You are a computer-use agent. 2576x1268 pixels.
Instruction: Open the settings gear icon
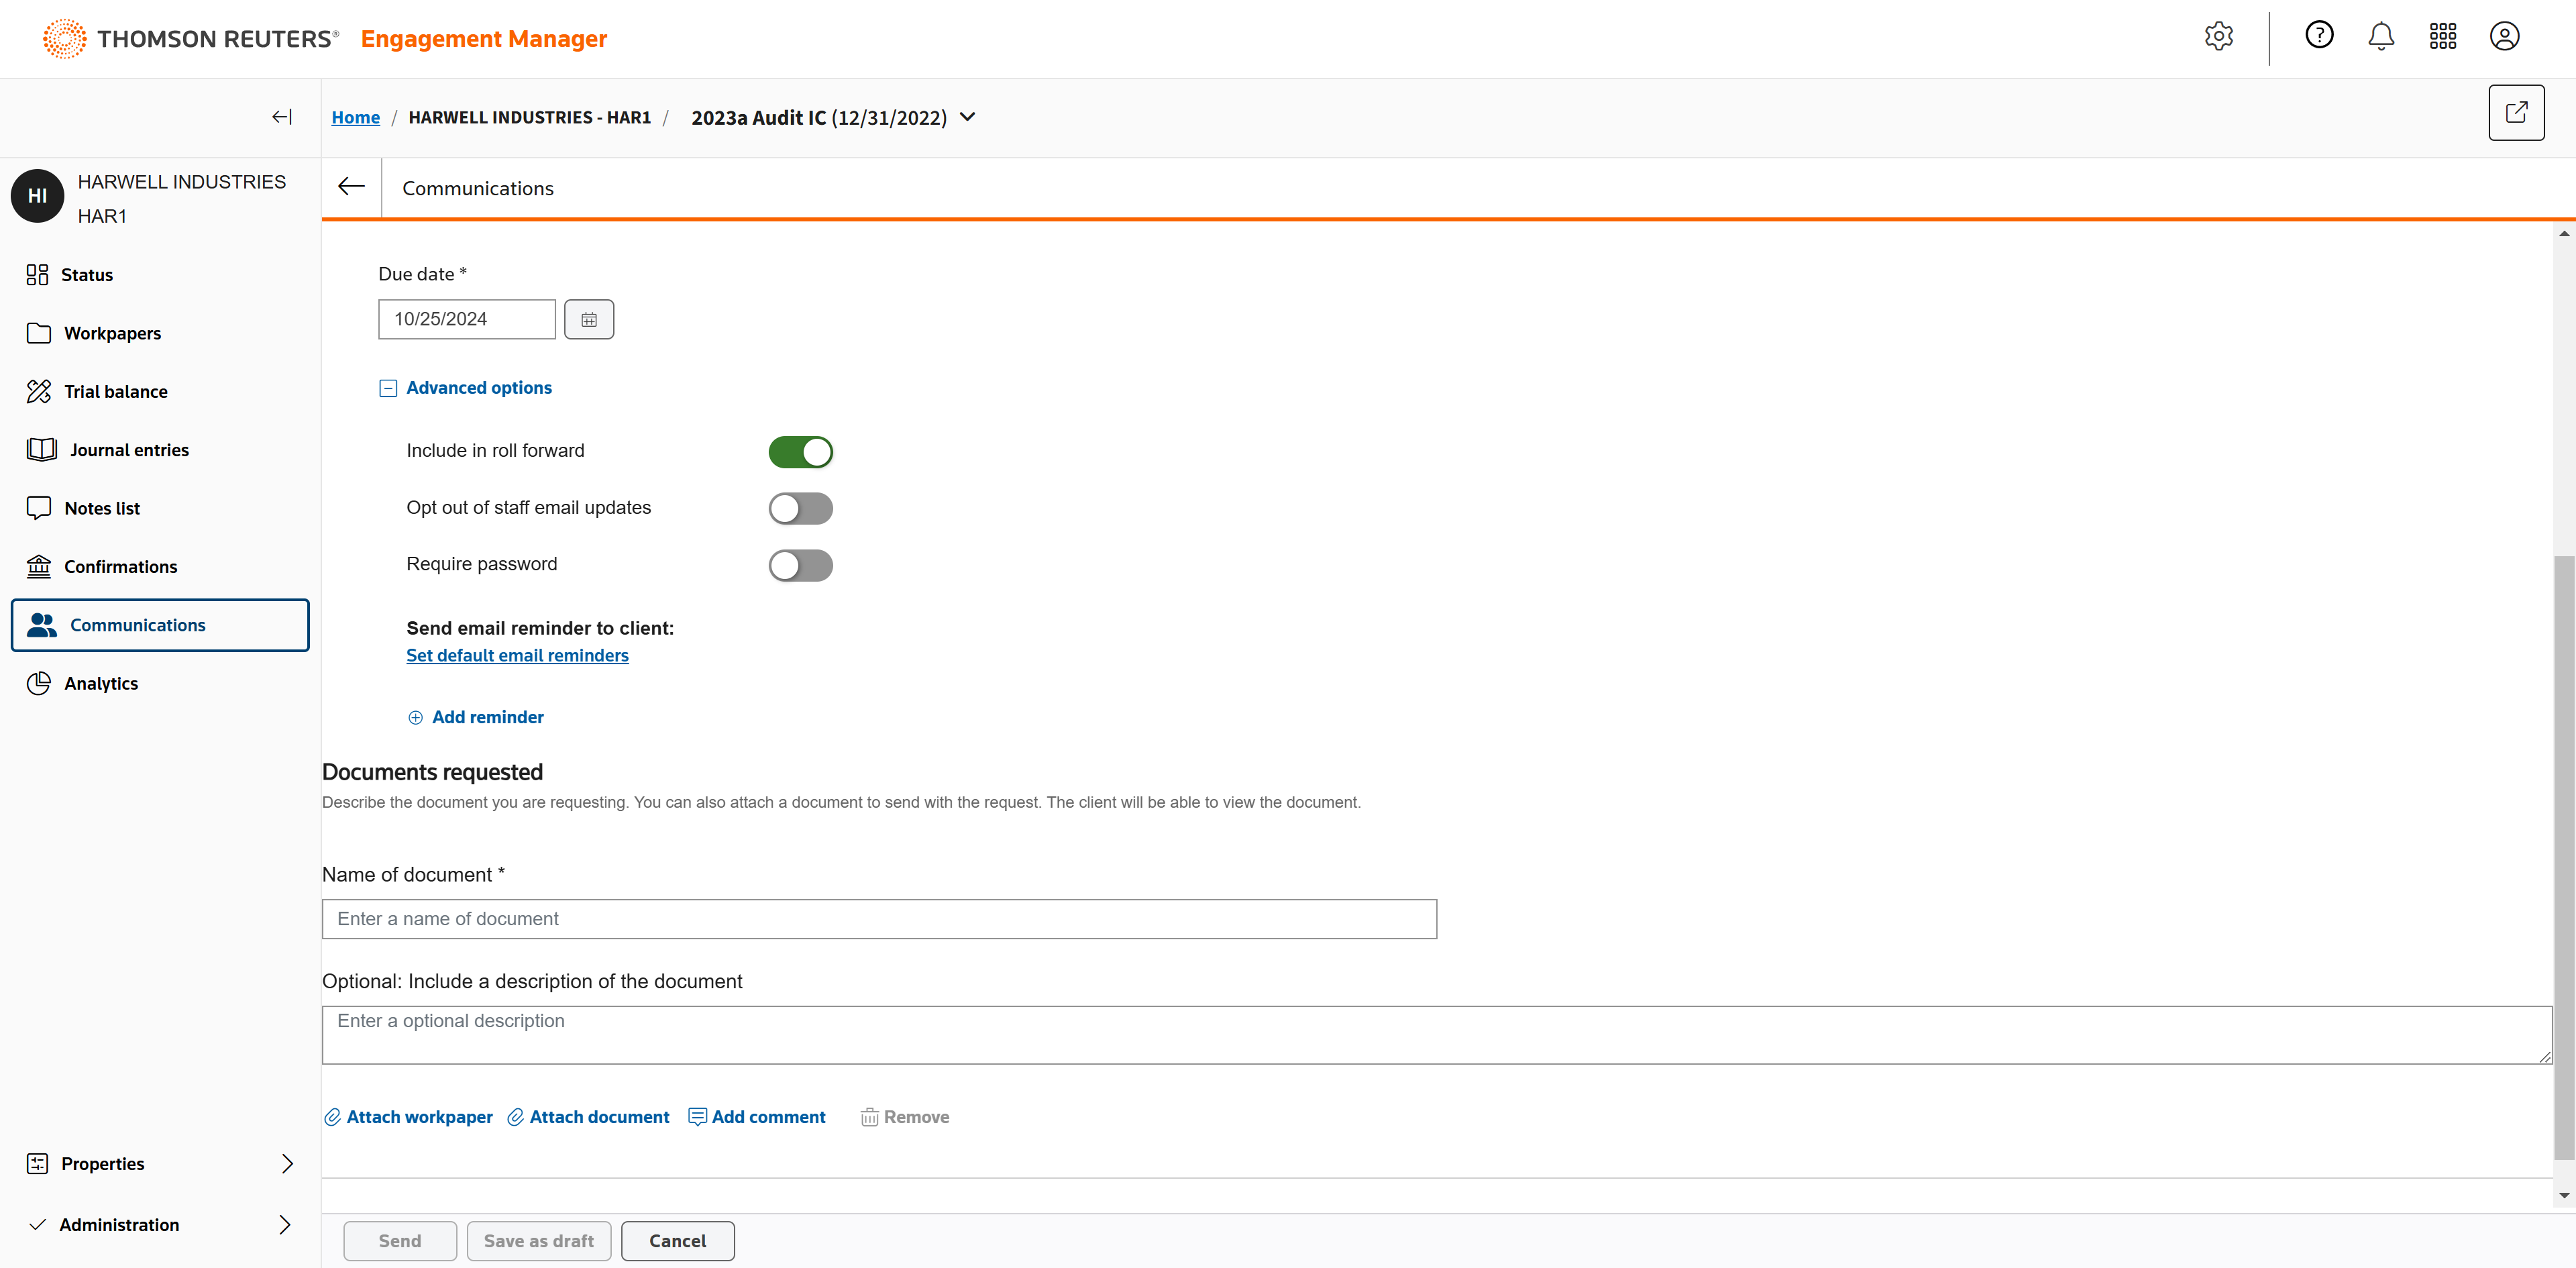pos(2218,37)
